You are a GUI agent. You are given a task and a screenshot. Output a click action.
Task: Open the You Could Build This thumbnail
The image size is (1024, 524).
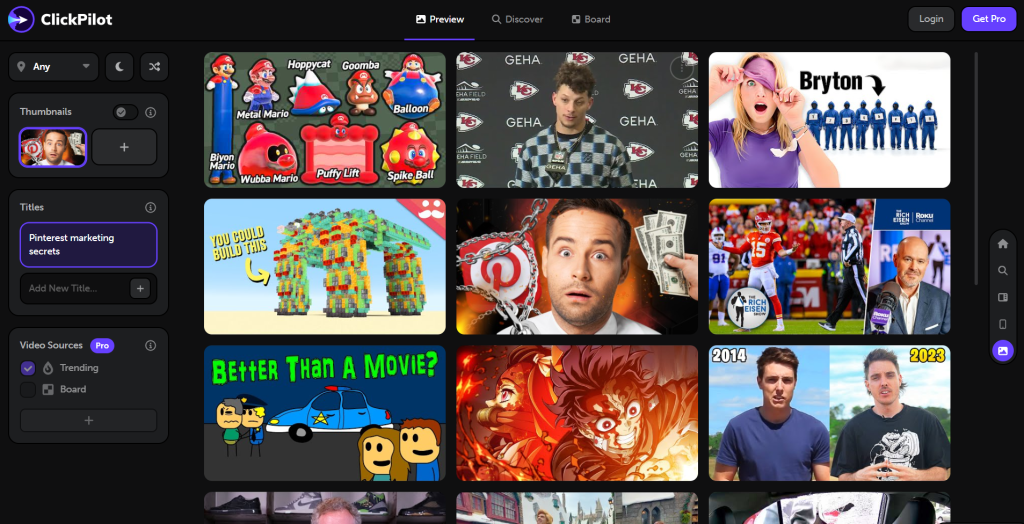325,267
